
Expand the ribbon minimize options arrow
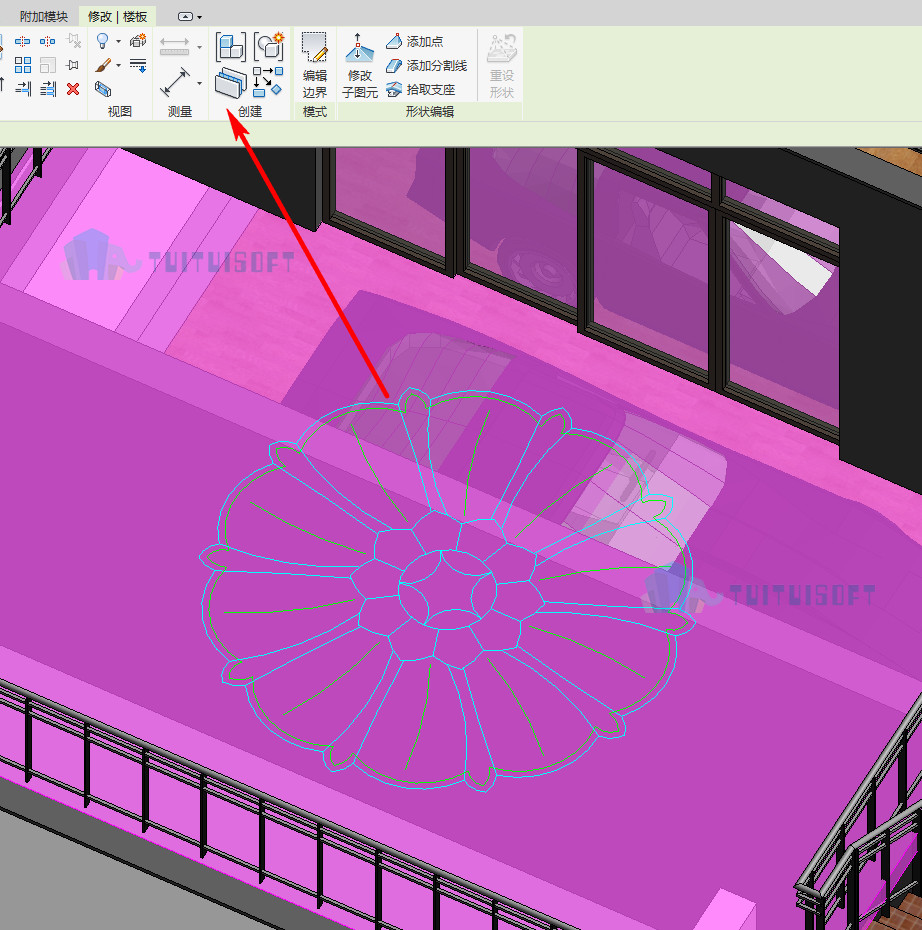199,17
